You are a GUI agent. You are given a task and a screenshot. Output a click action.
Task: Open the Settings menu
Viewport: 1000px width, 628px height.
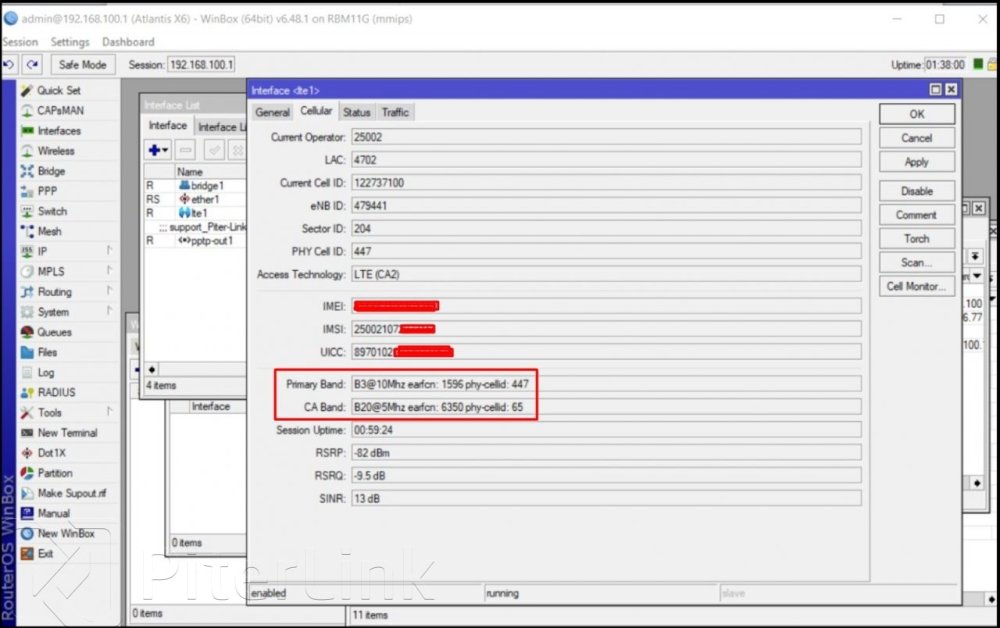coord(70,42)
